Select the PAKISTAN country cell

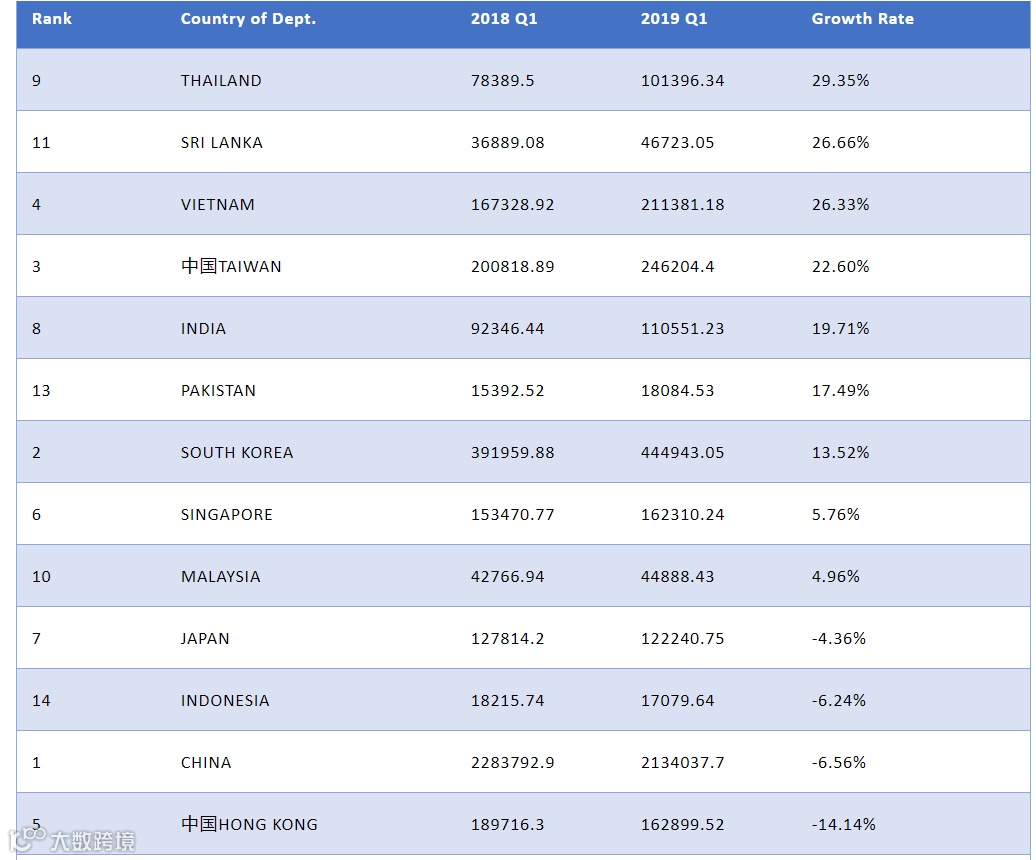point(218,390)
